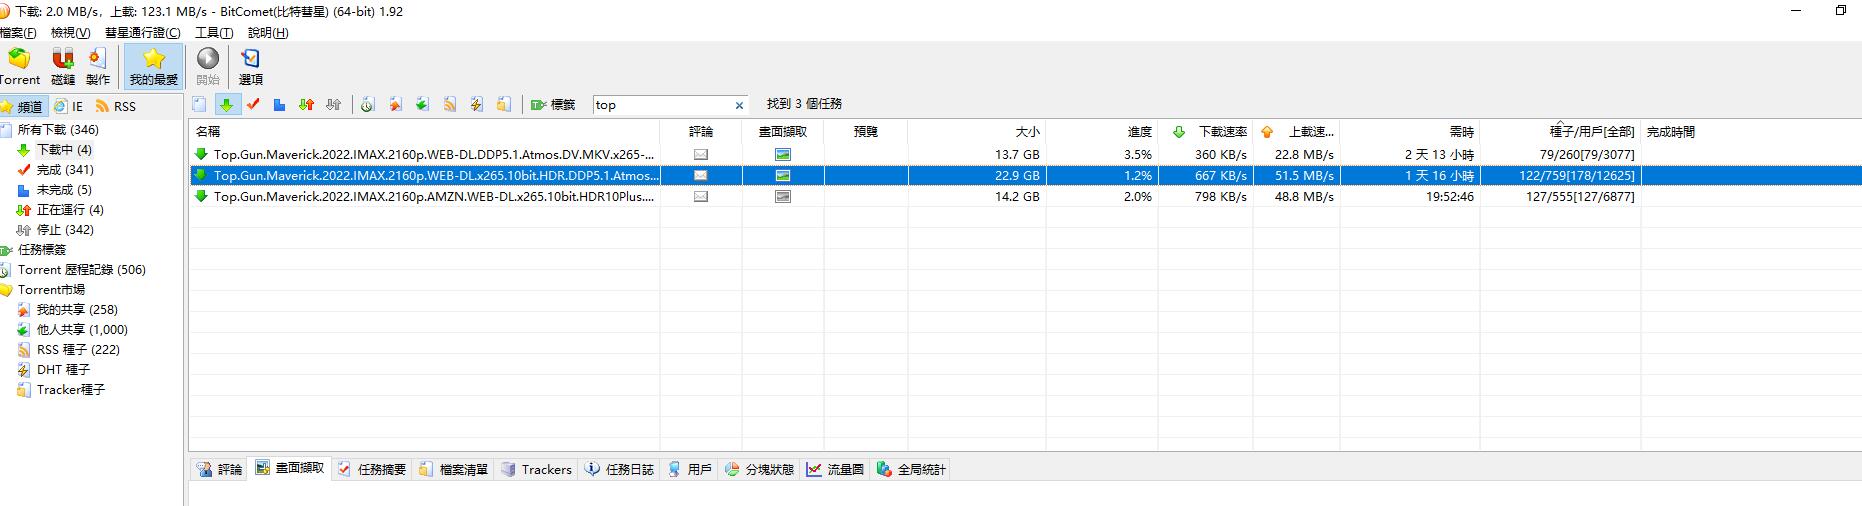The width and height of the screenshot is (1862, 506).
Task: Click the RSS torrents filter icon
Action: point(450,104)
